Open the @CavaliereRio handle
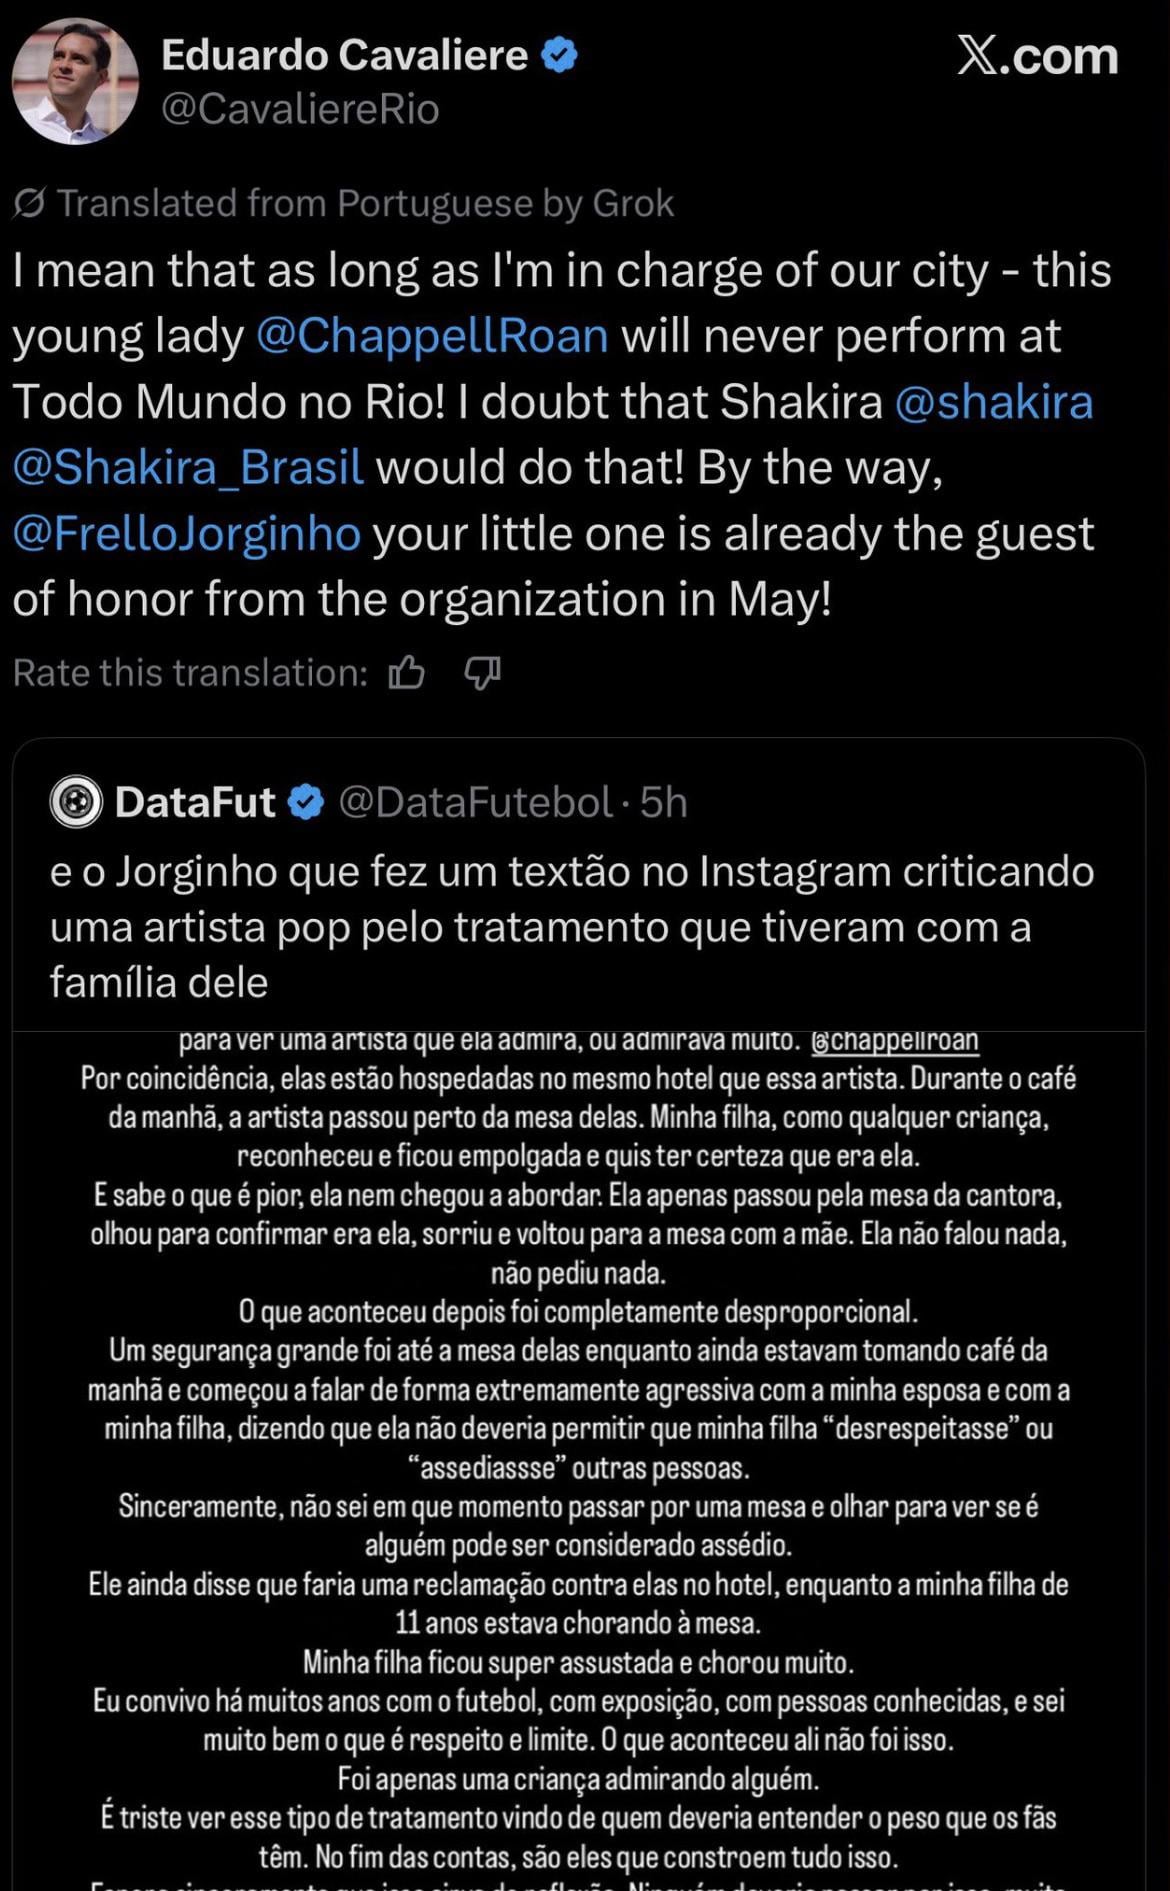Image resolution: width=1170 pixels, height=1891 pixels. click(x=300, y=109)
